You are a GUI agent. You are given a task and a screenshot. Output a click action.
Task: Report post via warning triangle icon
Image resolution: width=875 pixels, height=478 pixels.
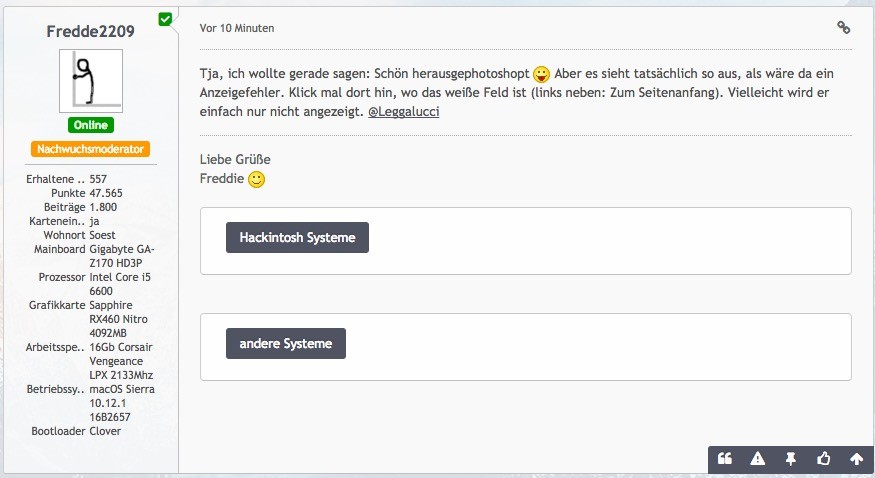[757, 459]
